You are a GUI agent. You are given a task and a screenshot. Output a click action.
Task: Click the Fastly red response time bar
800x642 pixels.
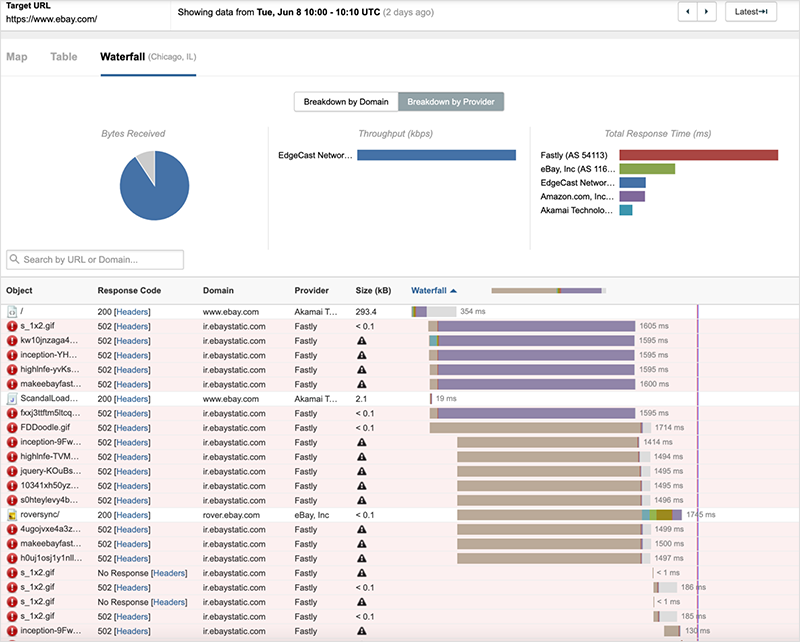[698, 155]
